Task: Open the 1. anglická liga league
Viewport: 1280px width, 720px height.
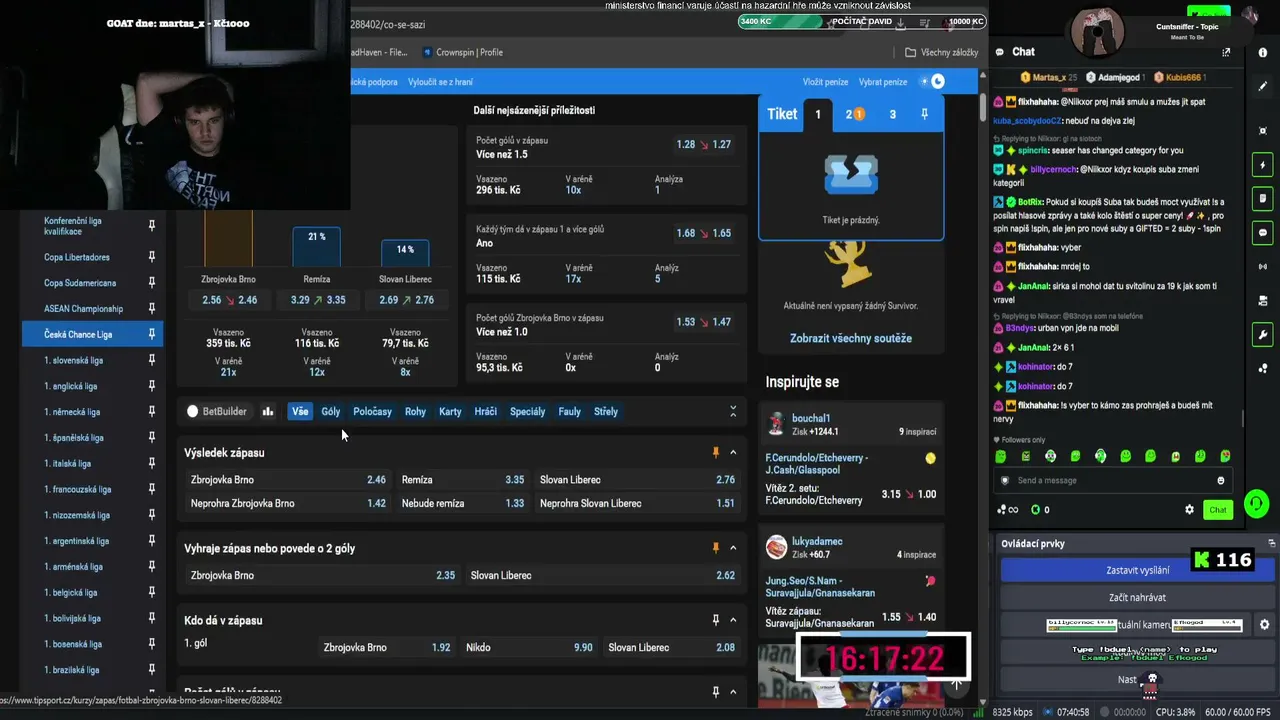Action: click(71, 386)
